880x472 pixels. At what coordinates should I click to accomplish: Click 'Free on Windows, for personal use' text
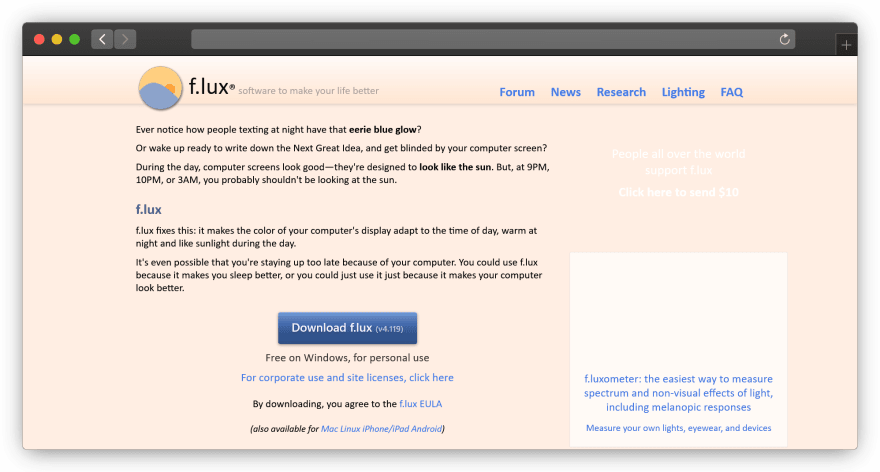tap(347, 358)
